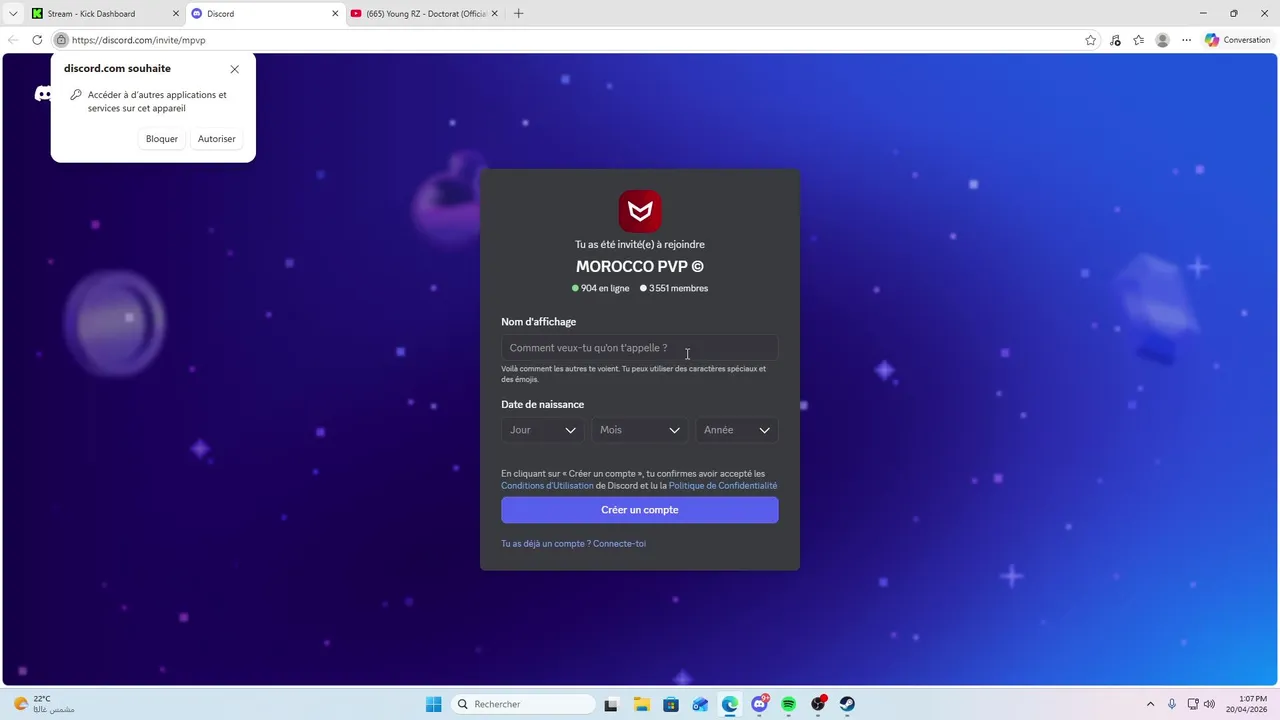The image size is (1280, 720).
Task: Open Outlook mail app from the taskbar
Action: pyautogui.click(x=700, y=704)
